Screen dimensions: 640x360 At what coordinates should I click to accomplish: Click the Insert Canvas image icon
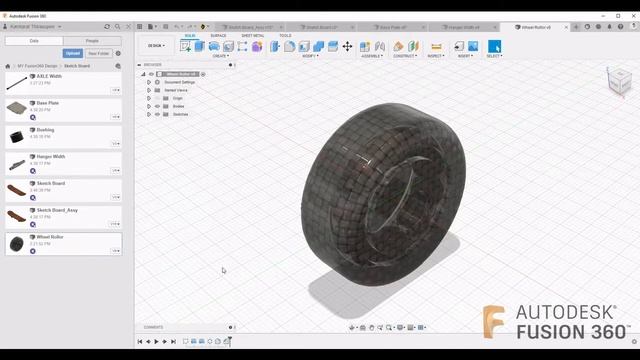pyautogui.click(x=473, y=46)
